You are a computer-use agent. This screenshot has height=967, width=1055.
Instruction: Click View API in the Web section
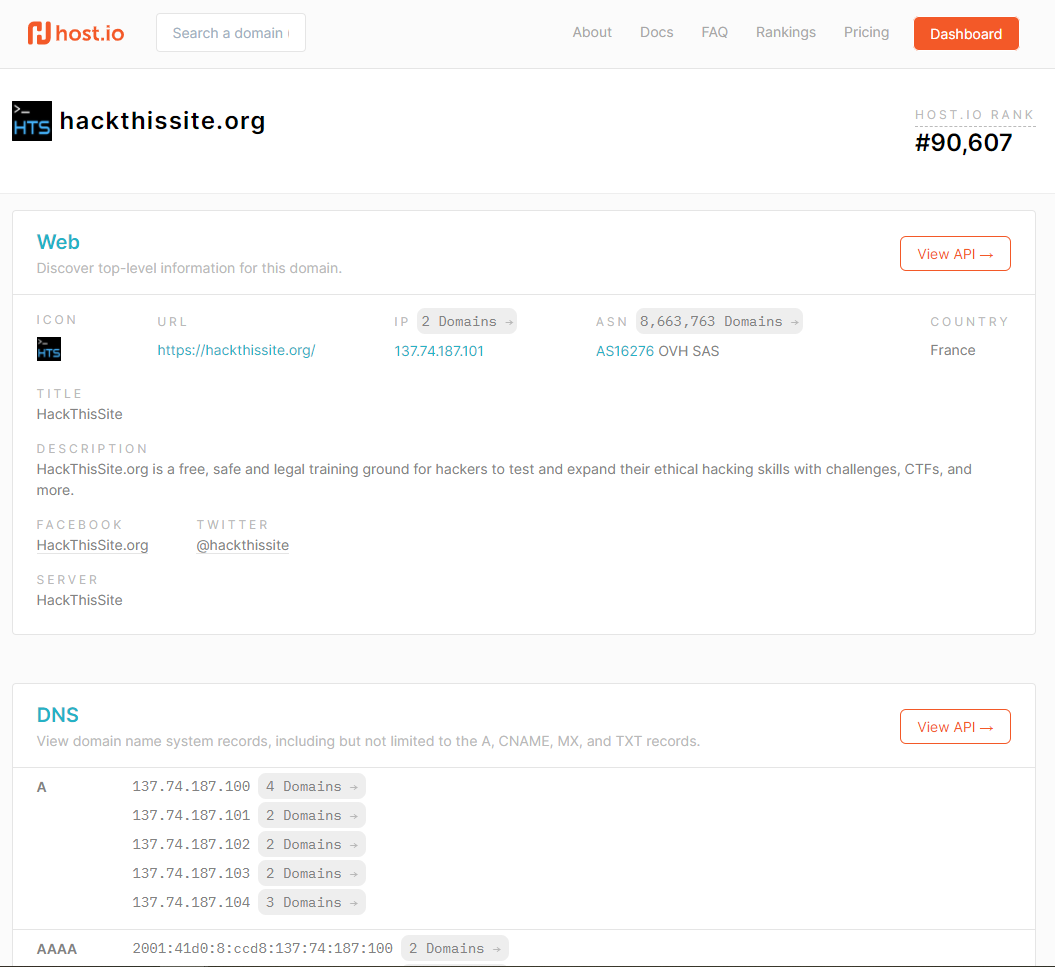click(x=955, y=254)
